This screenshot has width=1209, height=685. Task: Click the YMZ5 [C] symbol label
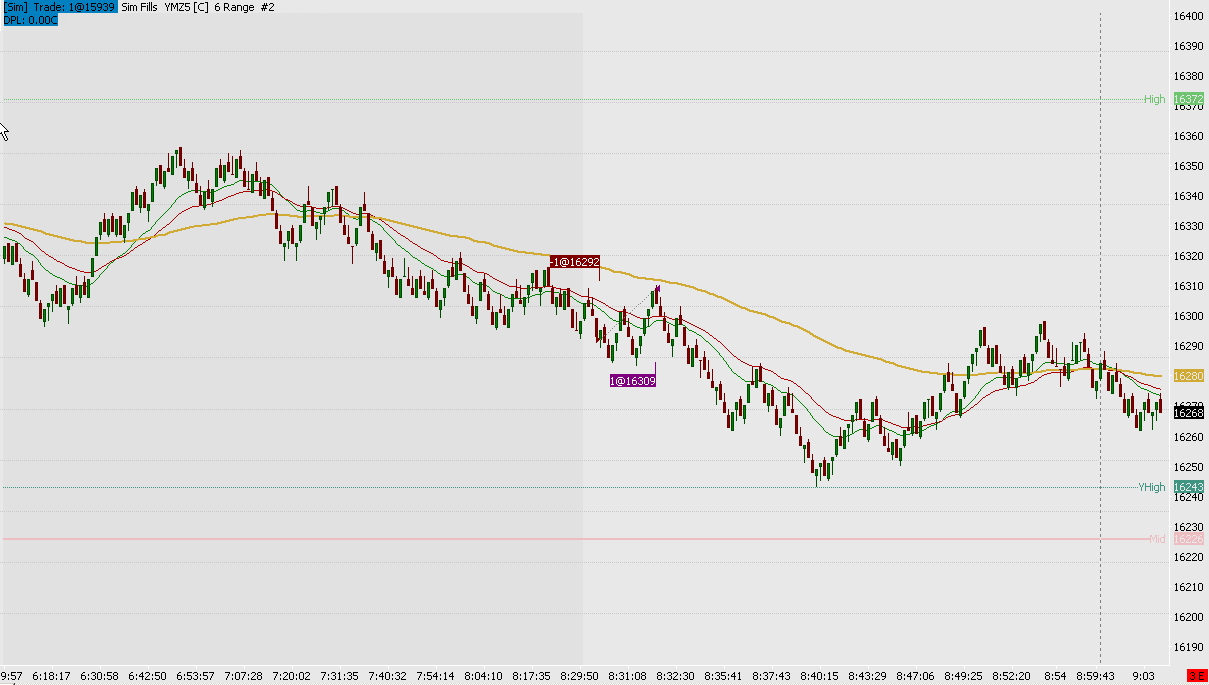coord(186,7)
